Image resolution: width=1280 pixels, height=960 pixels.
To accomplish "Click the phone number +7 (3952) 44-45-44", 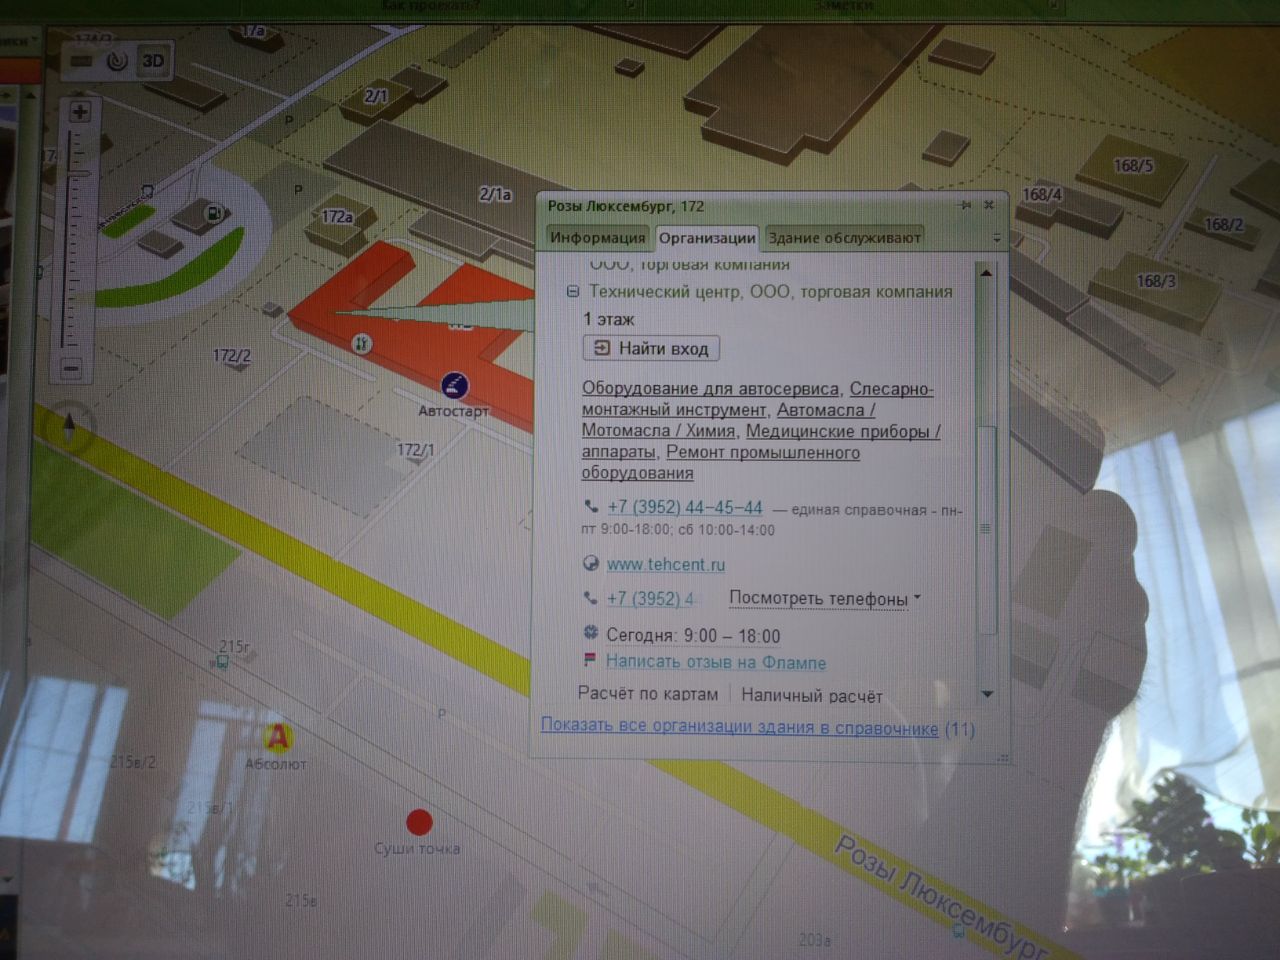I will 684,507.
